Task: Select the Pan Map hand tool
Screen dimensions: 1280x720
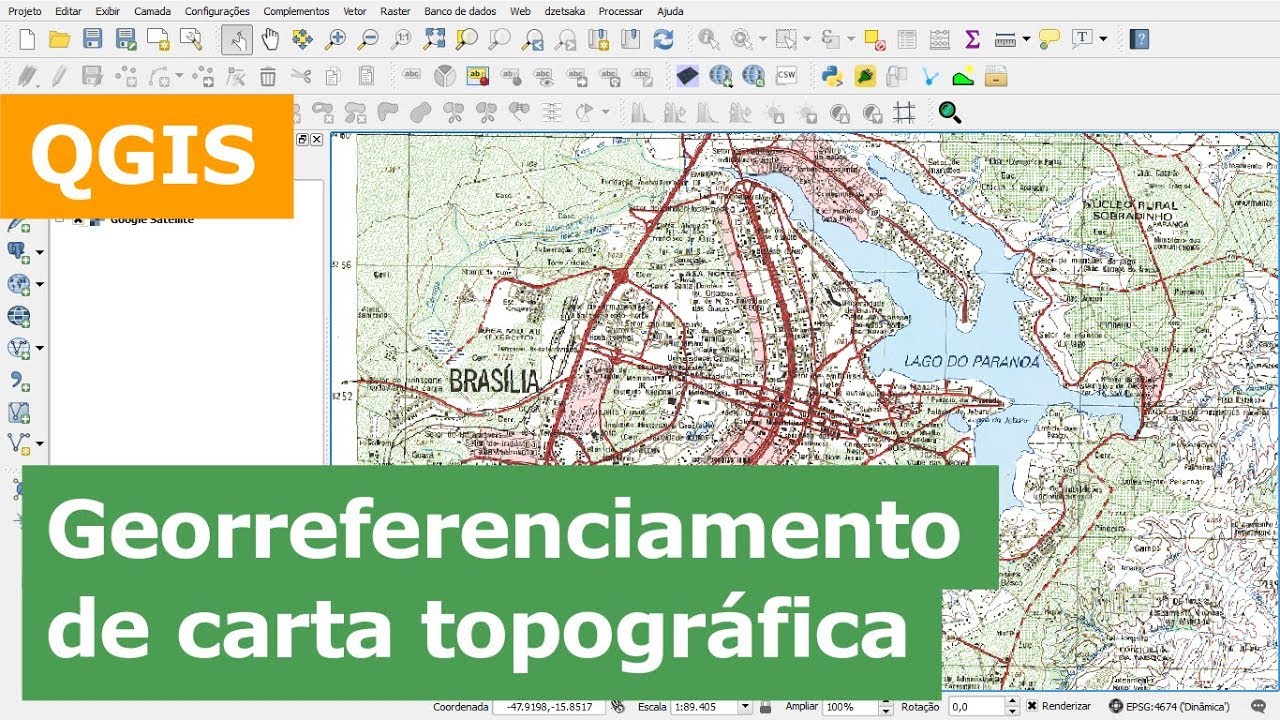Action: pyautogui.click(x=270, y=39)
